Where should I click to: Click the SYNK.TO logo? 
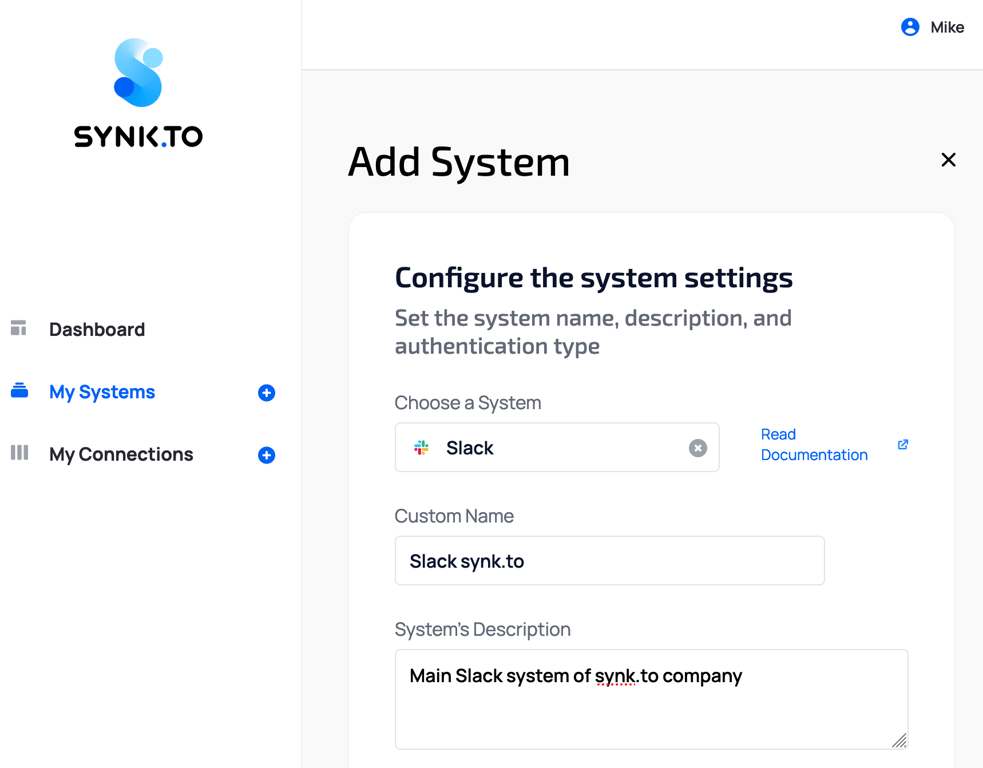click(x=138, y=93)
